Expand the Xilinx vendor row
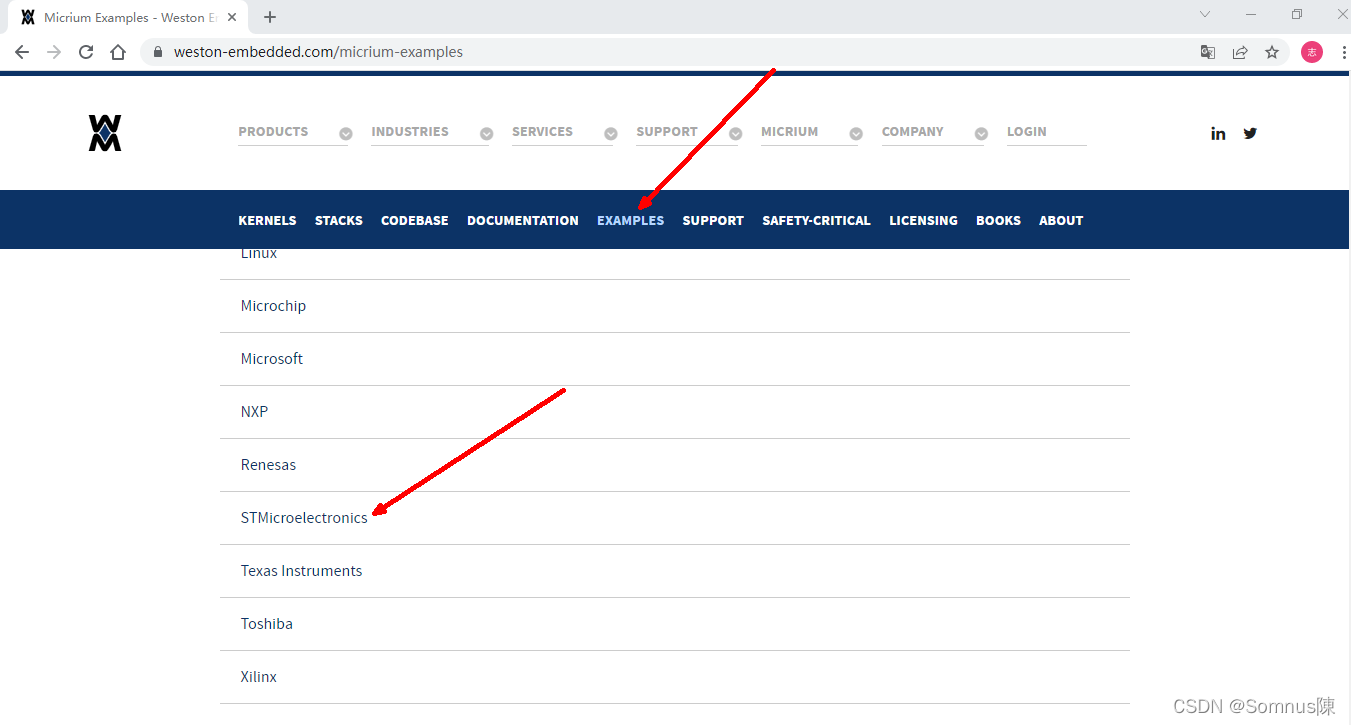1351x725 pixels. click(x=675, y=677)
